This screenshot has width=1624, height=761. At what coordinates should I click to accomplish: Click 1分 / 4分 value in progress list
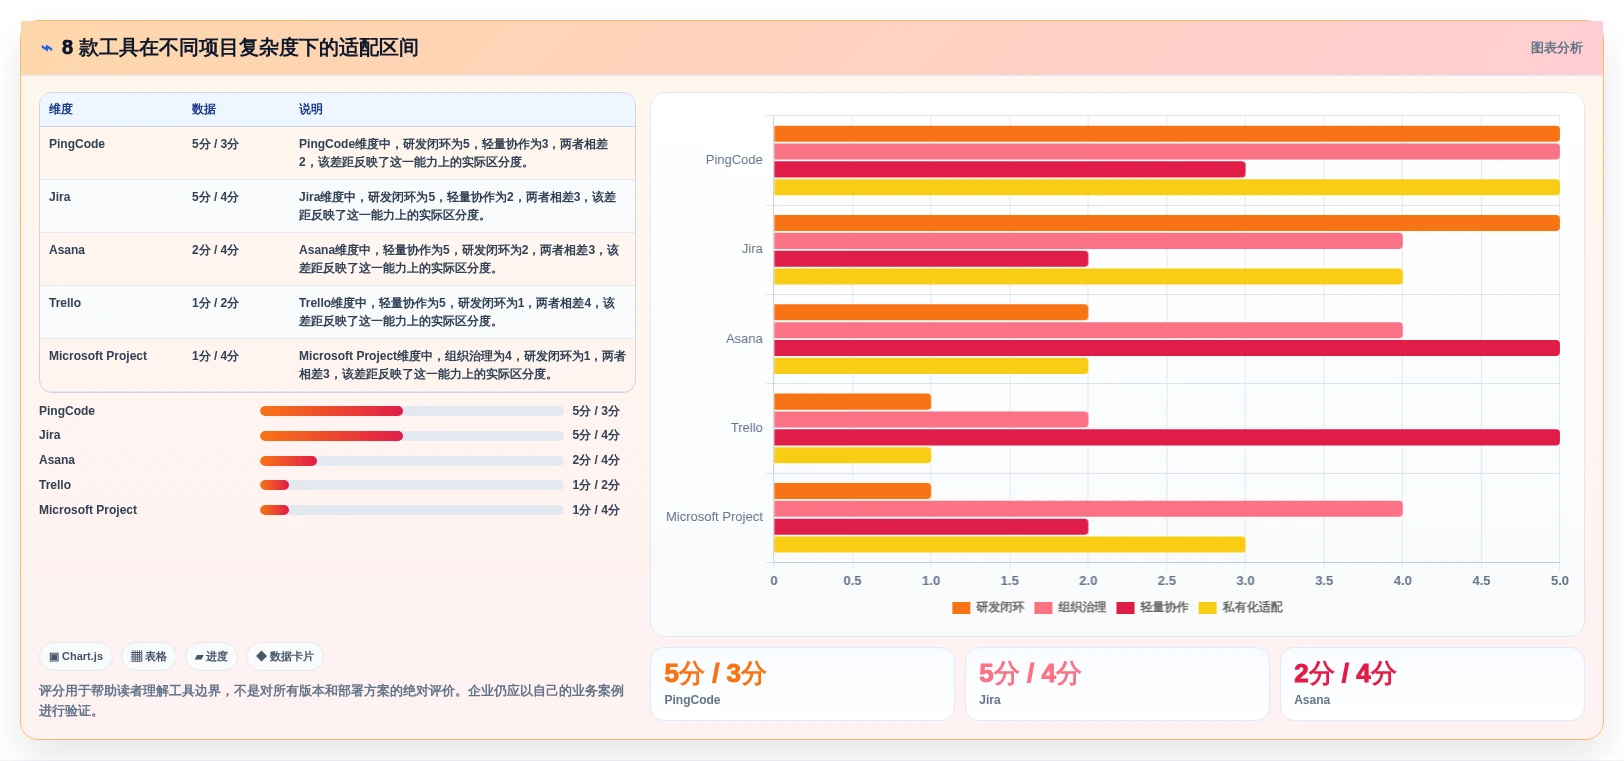tap(596, 510)
